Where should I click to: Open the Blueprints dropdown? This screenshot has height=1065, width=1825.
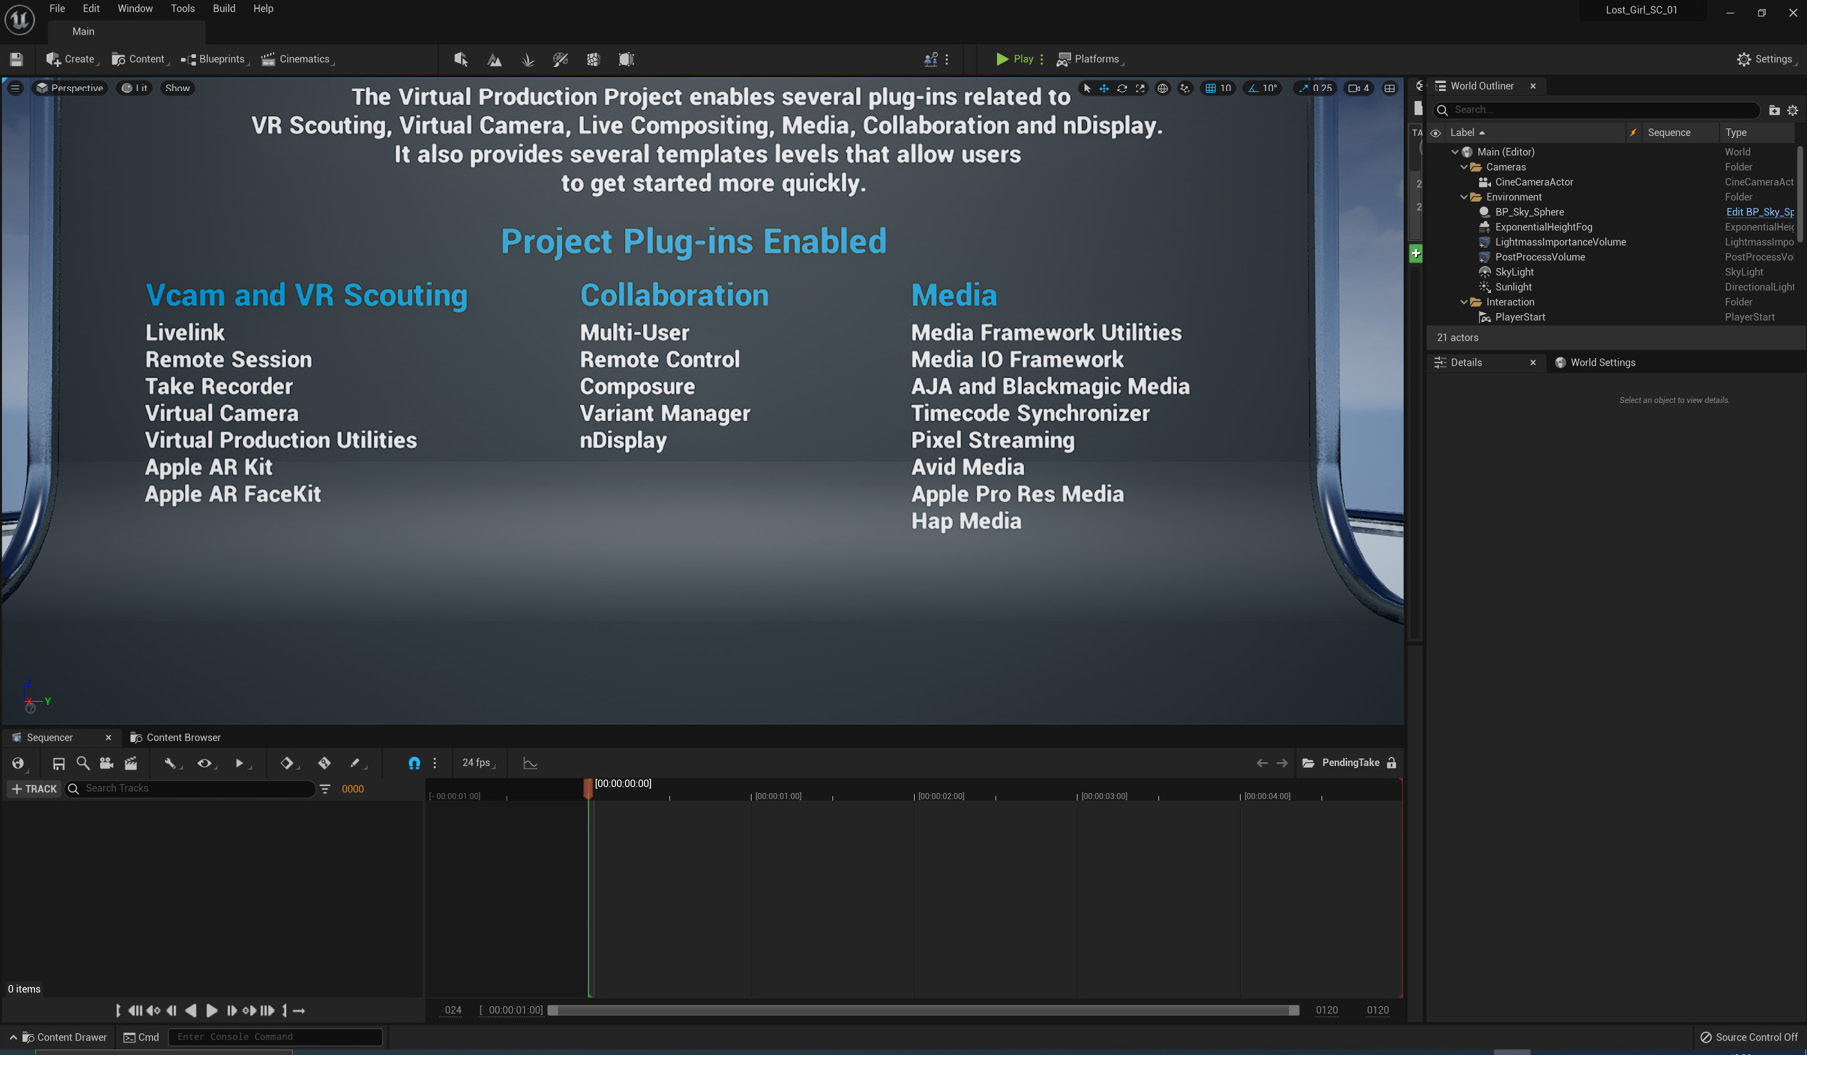point(213,60)
